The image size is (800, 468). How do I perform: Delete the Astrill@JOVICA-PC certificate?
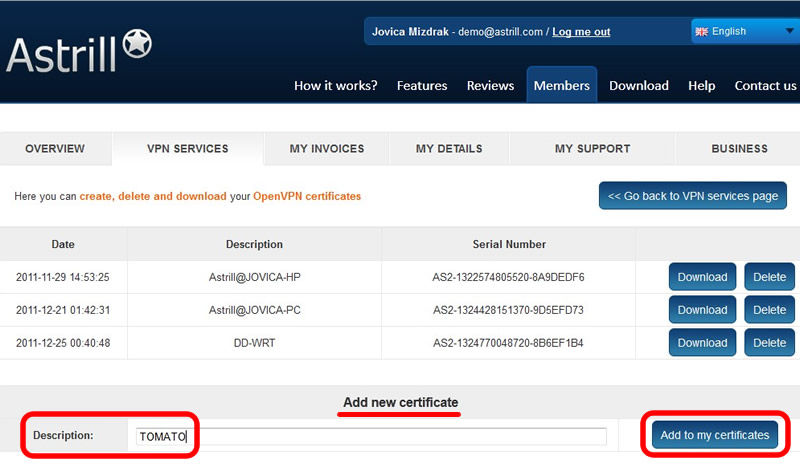(x=769, y=310)
